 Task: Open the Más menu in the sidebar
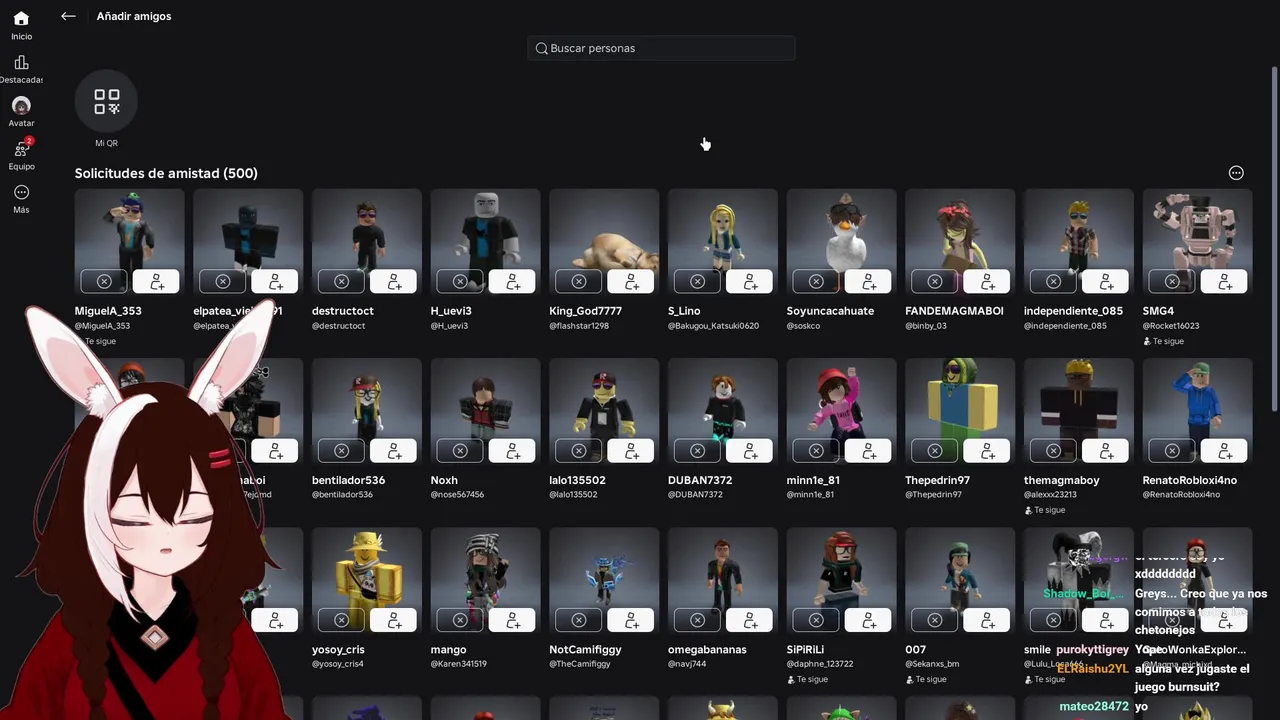click(21, 199)
